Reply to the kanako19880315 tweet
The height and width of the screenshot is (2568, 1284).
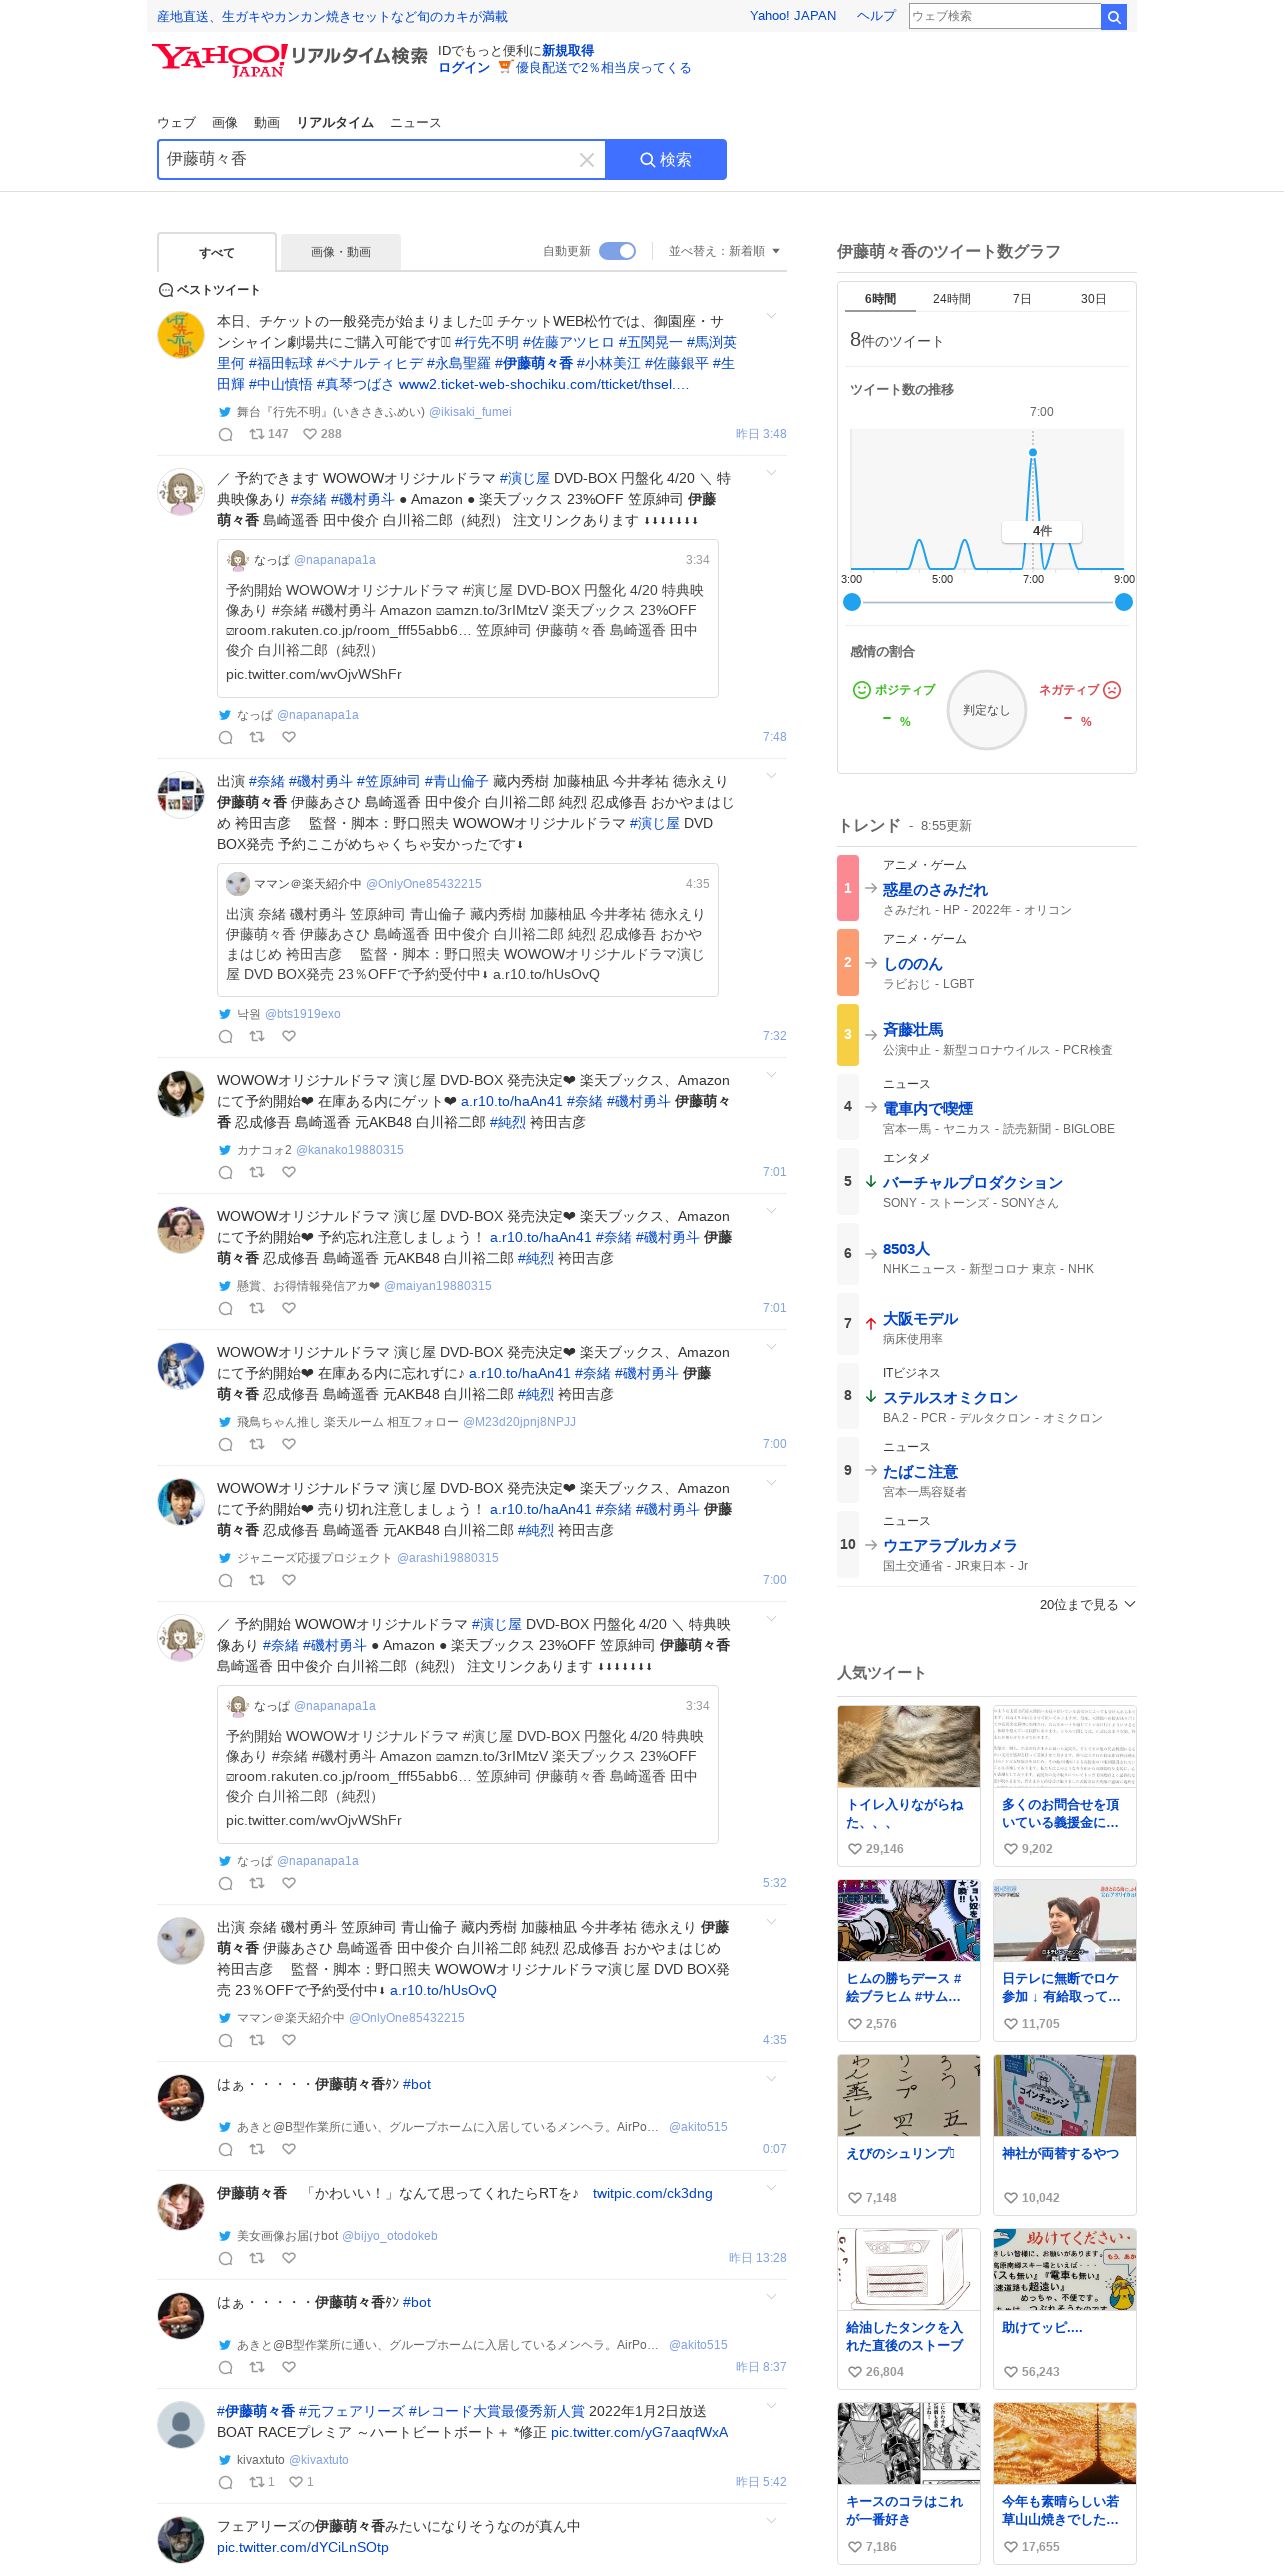tap(226, 1172)
